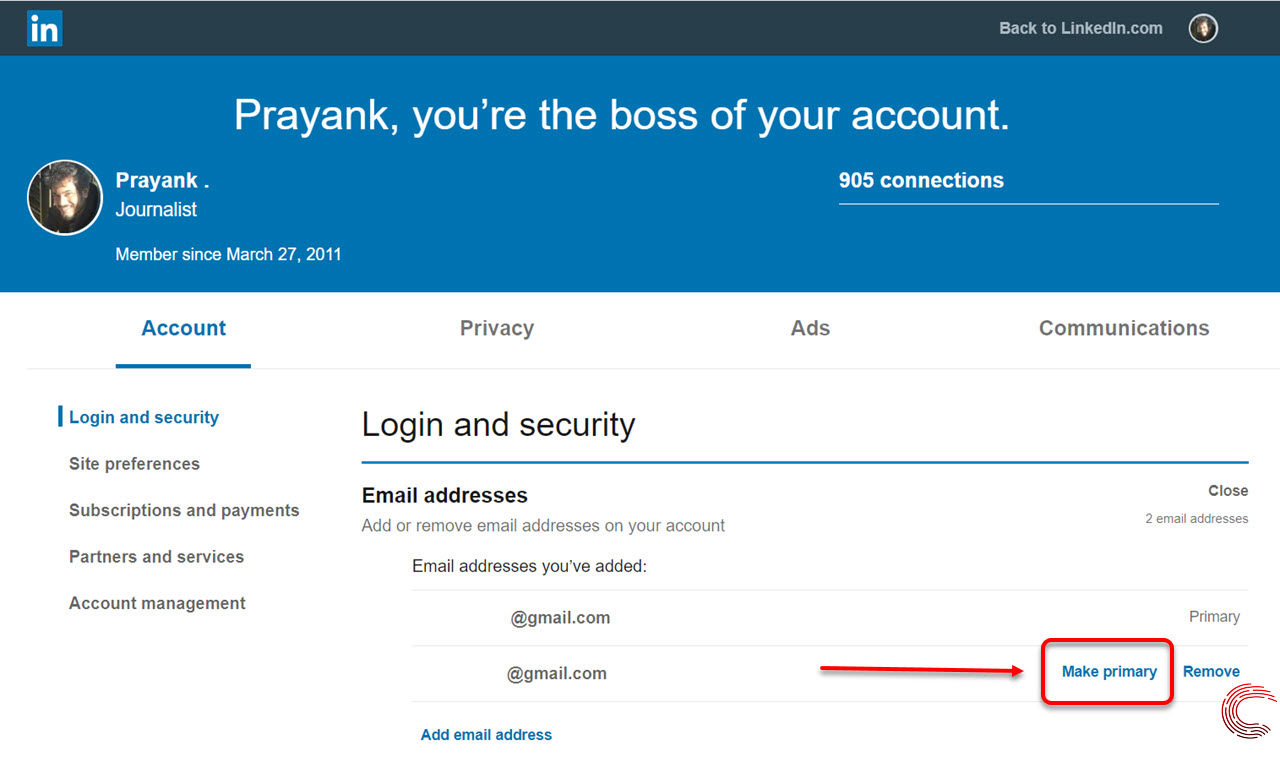Click the Journalist headline text
Screen dimensions: 1280x762
(x=156, y=210)
